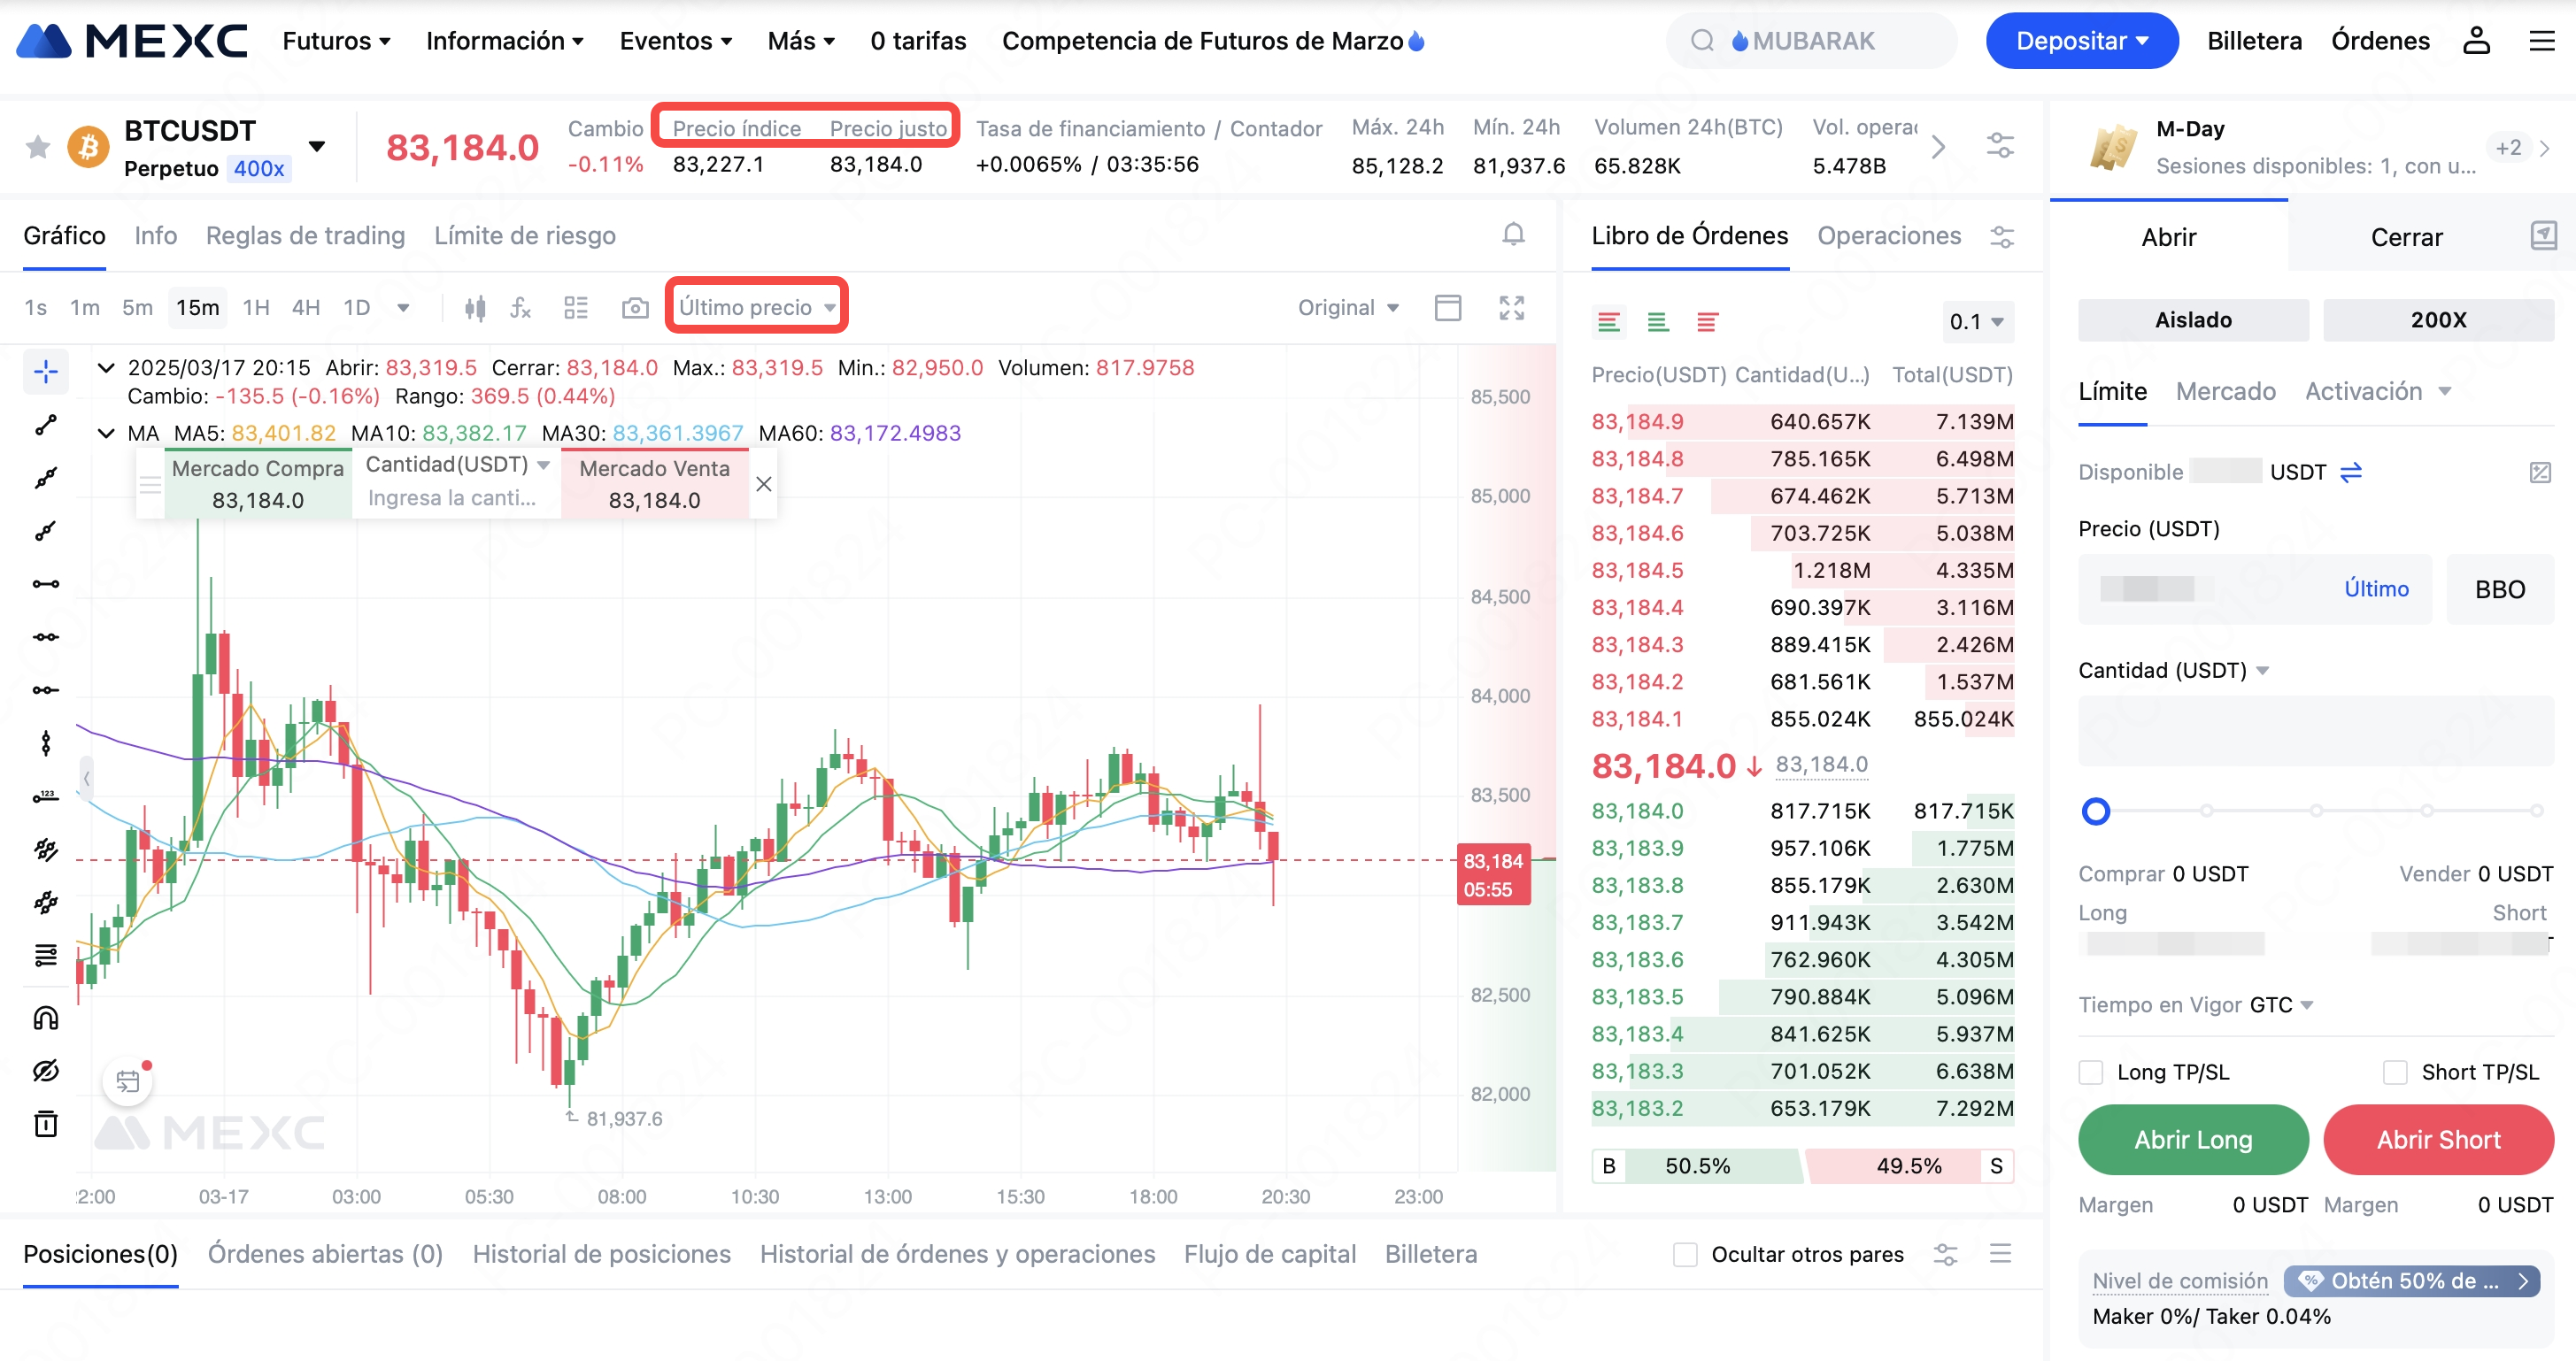Click the price alert bell icon

1513,235
